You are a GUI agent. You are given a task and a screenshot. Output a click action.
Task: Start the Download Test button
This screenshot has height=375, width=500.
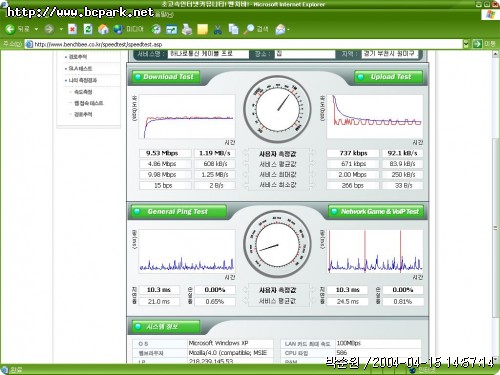[166, 77]
